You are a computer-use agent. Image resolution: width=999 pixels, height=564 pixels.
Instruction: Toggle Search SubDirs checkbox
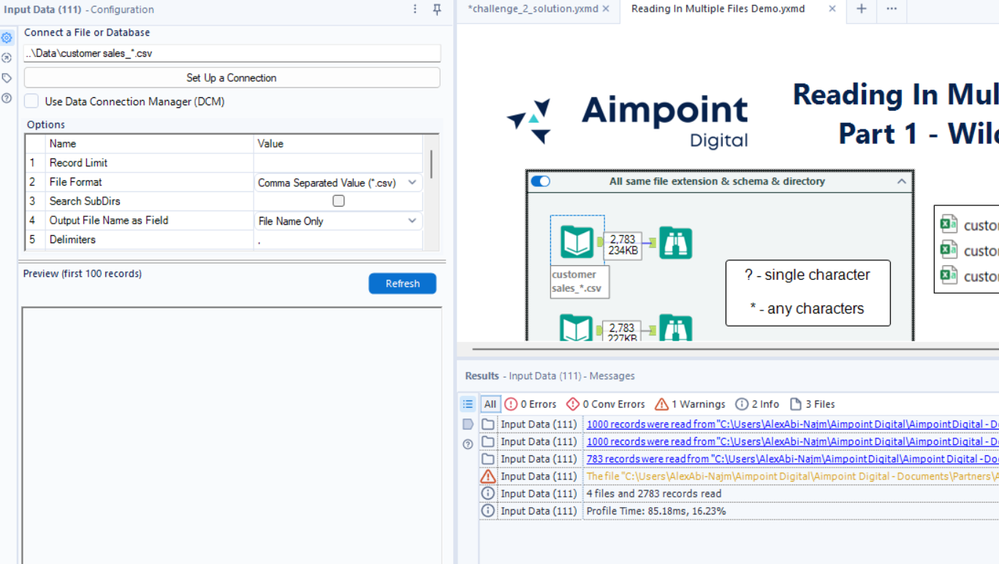[x=338, y=201]
